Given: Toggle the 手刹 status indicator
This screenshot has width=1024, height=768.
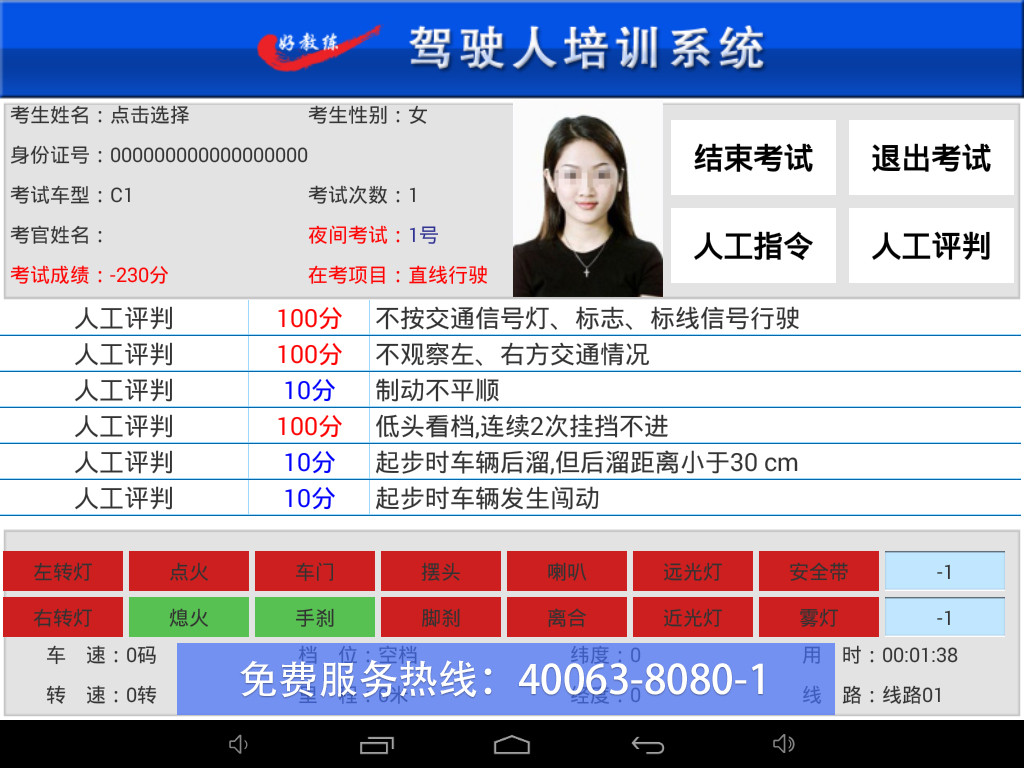Looking at the screenshot, I should coord(315,618).
